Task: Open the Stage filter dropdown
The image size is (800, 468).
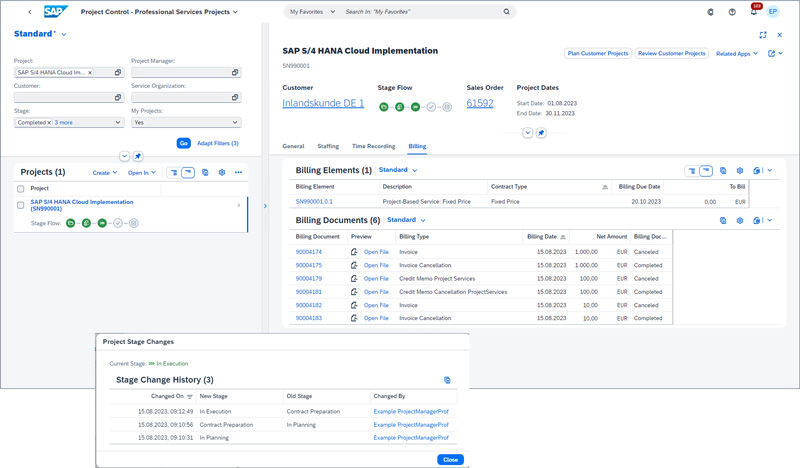Action: (x=118, y=122)
